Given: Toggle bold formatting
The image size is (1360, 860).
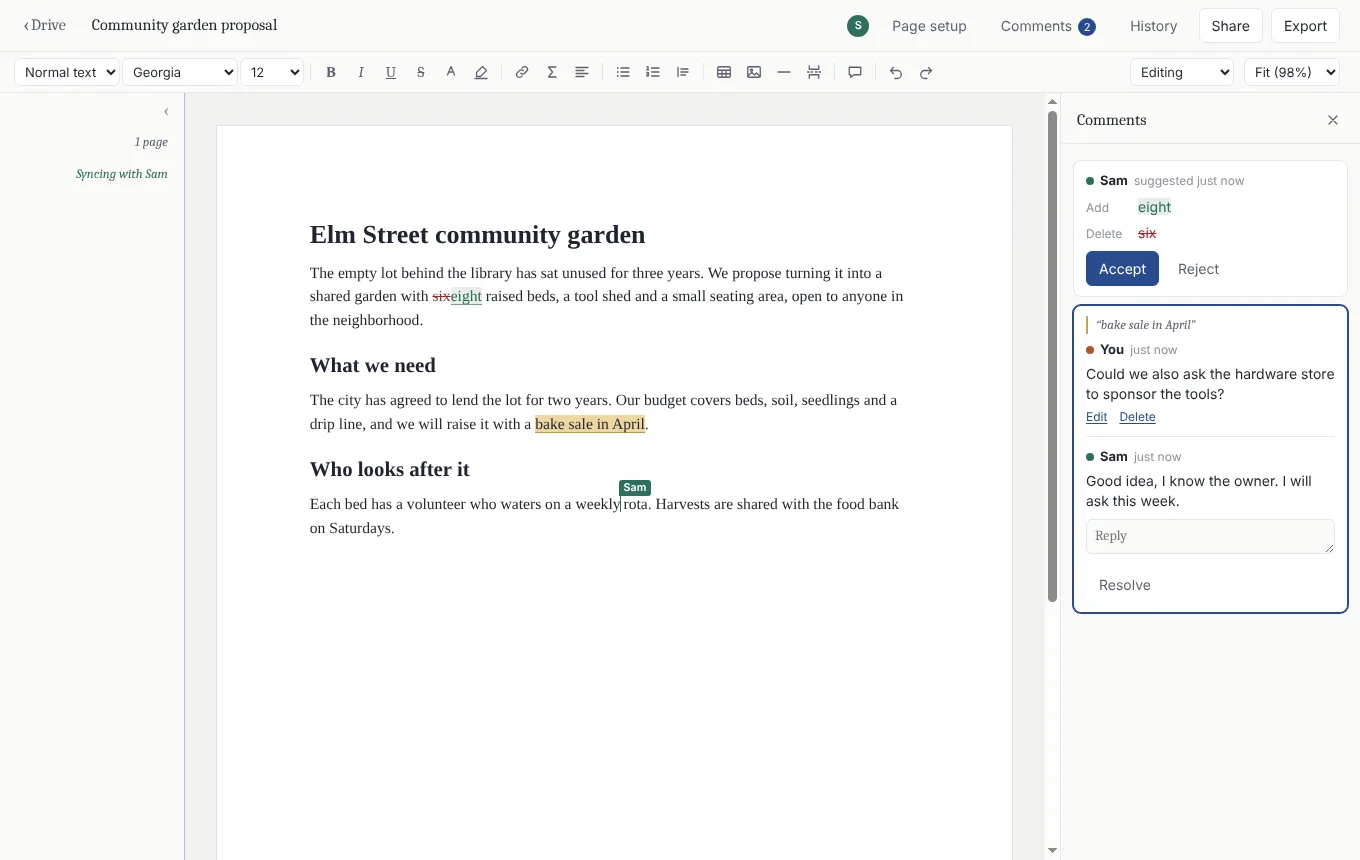Looking at the screenshot, I should (x=331, y=72).
